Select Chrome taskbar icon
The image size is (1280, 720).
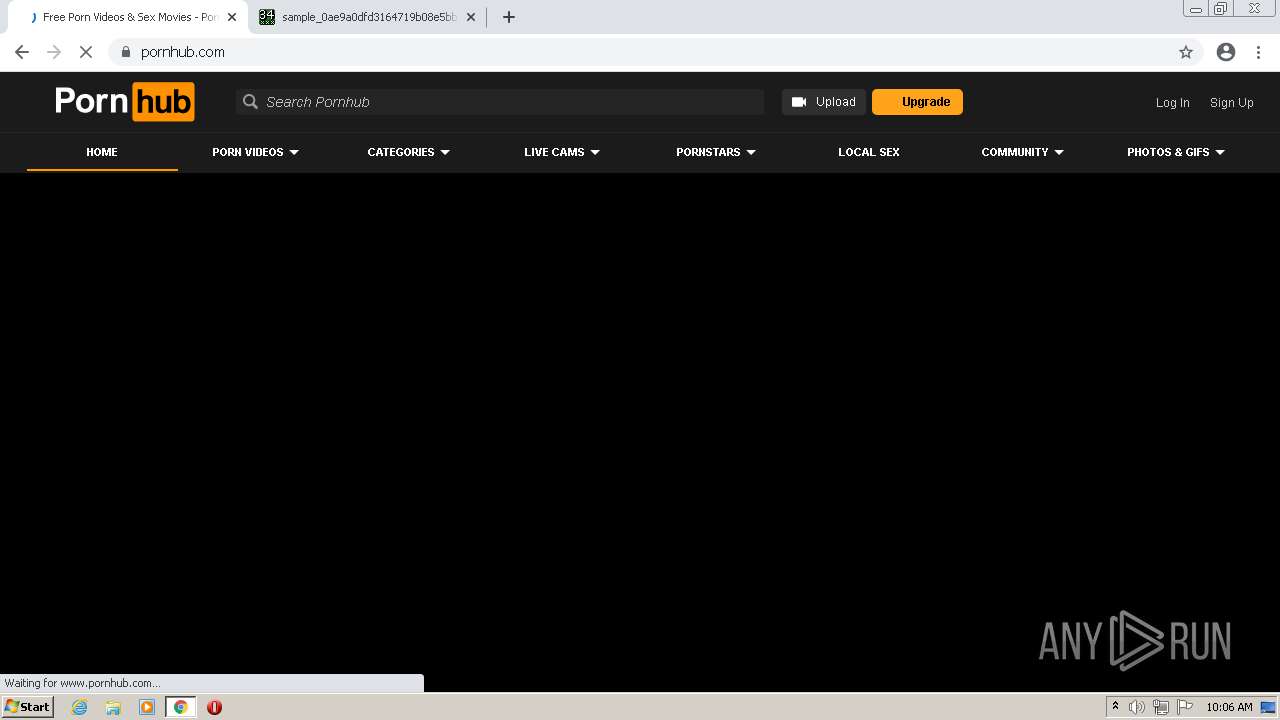pos(180,707)
